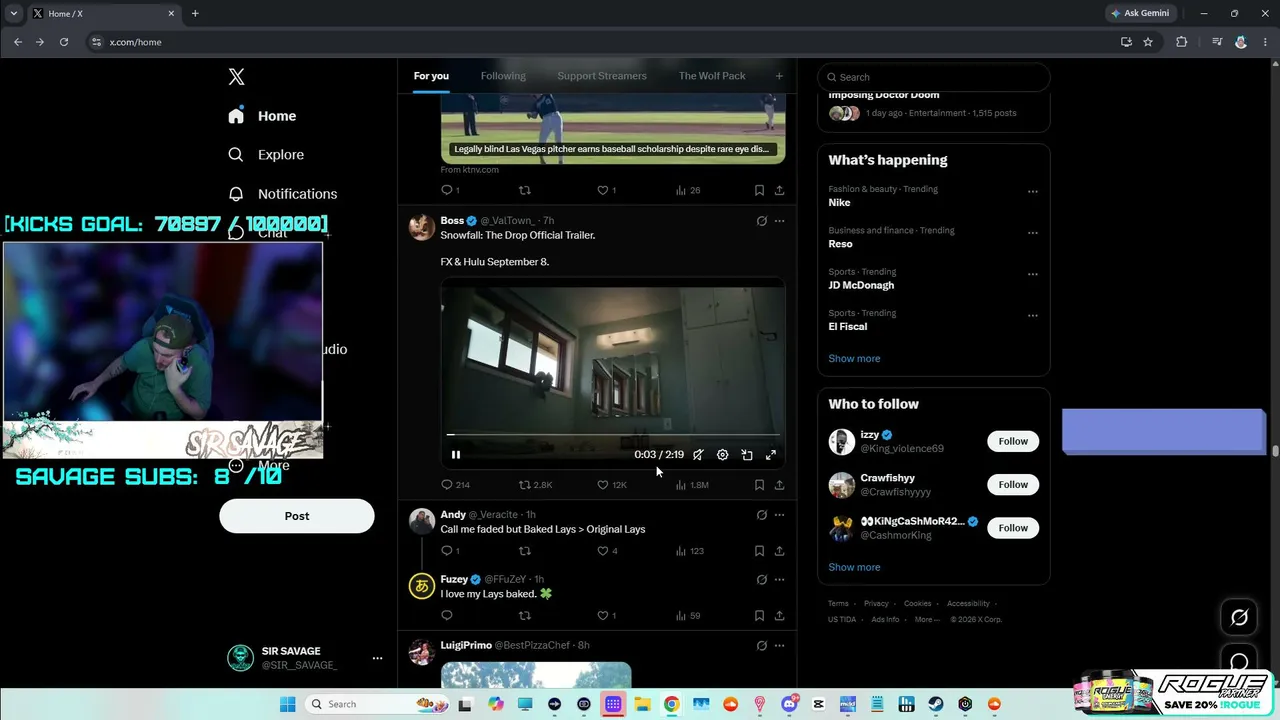Ask Grok about Boss's post
The image size is (1280, 720).
pos(761,221)
